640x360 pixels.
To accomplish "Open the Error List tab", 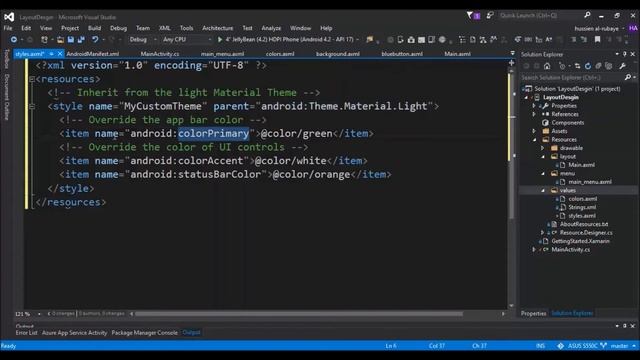I will (27, 333).
